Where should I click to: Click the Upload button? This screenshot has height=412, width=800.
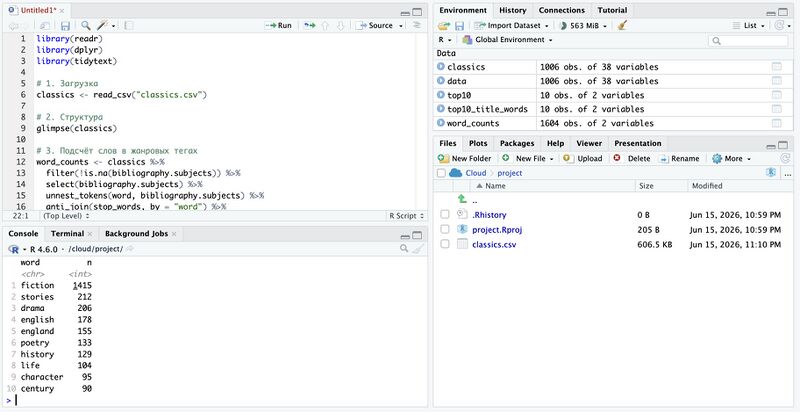click(x=583, y=159)
